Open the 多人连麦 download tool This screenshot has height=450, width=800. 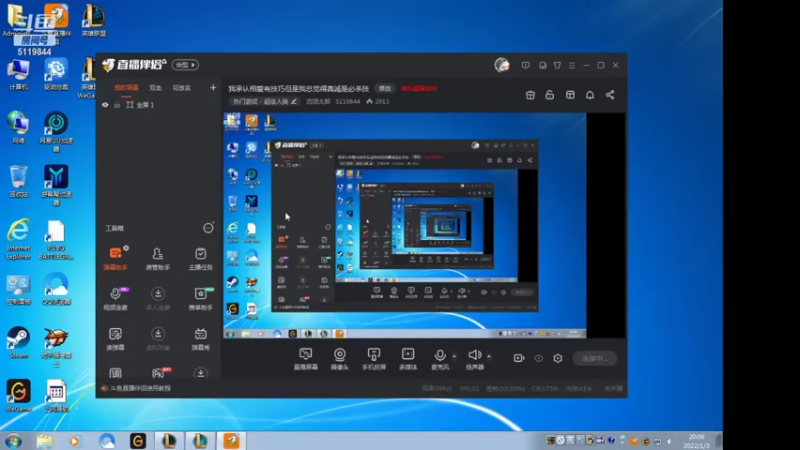pyautogui.click(x=158, y=298)
